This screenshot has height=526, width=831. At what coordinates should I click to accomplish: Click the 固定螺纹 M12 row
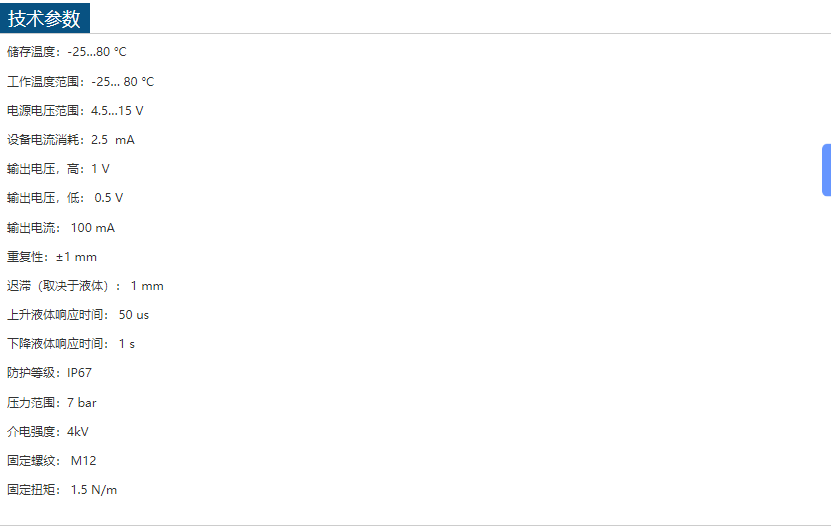tap(52, 460)
